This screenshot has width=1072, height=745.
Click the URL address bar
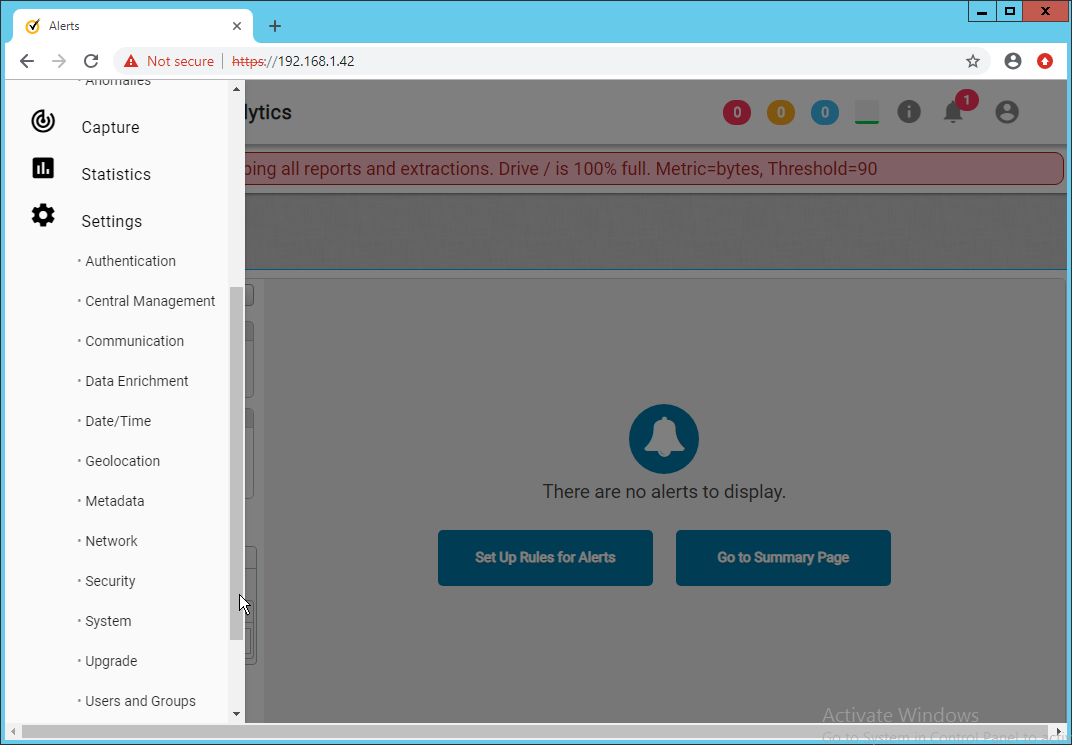[x=600, y=61]
